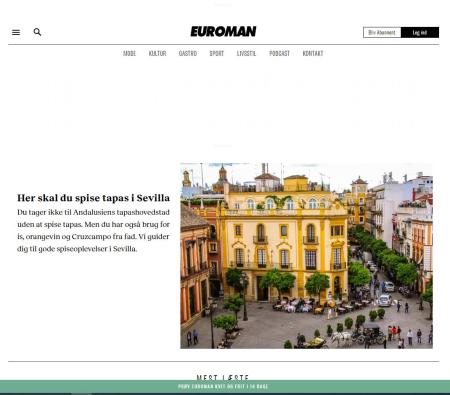The image size is (450, 395).
Task: Click the Sevilla plaza article photo
Action: [307, 256]
